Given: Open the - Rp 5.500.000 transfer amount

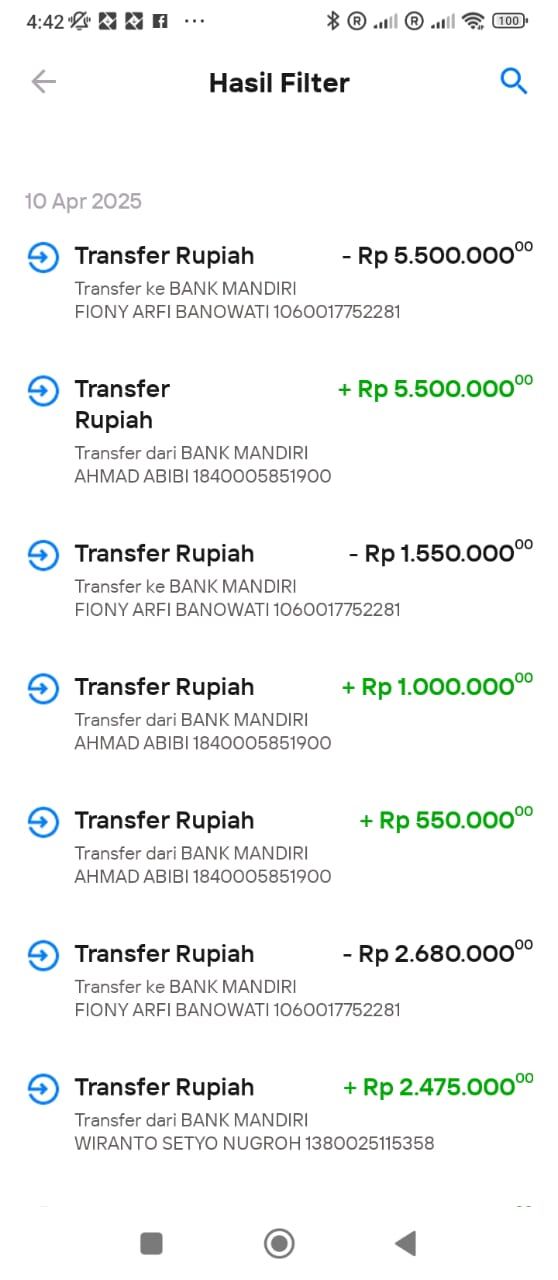Looking at the screenshot, I should point(437,254).
